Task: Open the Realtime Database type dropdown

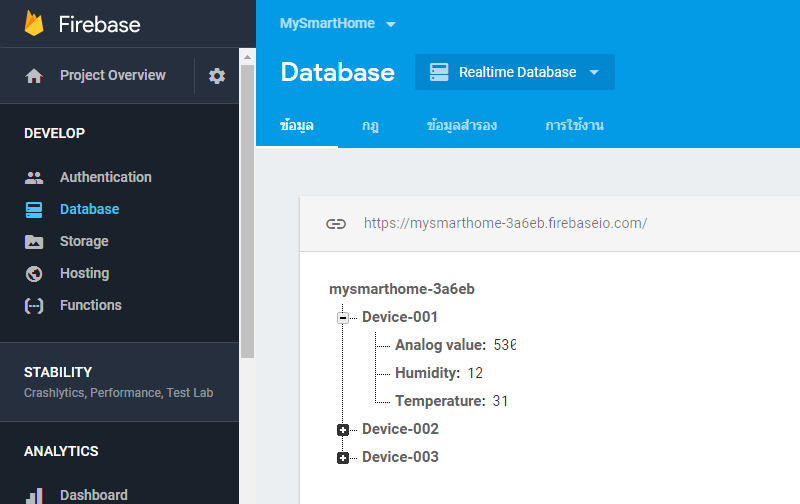Action: (x=514, y=72)
